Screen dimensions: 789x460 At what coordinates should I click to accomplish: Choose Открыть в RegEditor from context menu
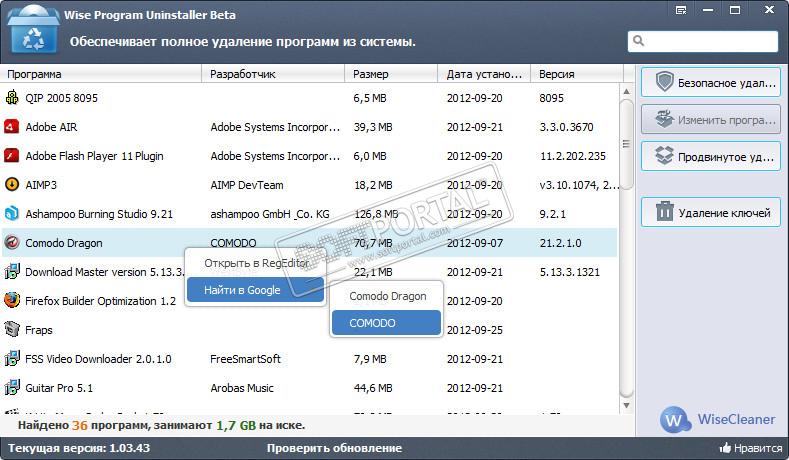(x=256, y=263)
